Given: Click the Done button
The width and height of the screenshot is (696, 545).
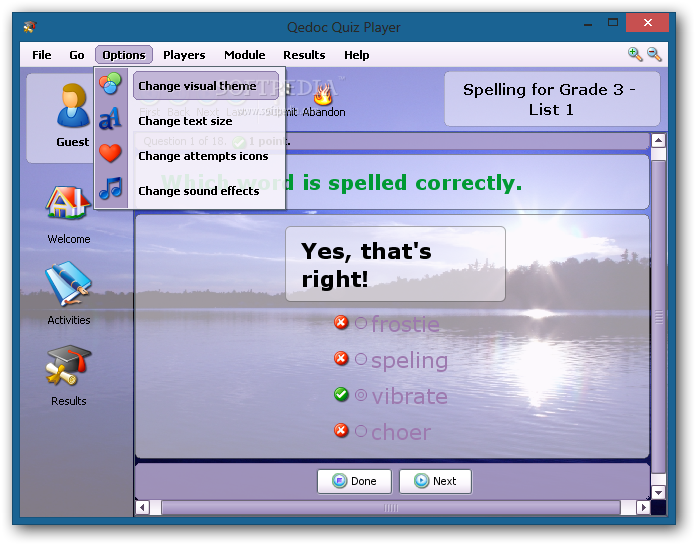Looking at the screenshot, I should tap(354, 481).
